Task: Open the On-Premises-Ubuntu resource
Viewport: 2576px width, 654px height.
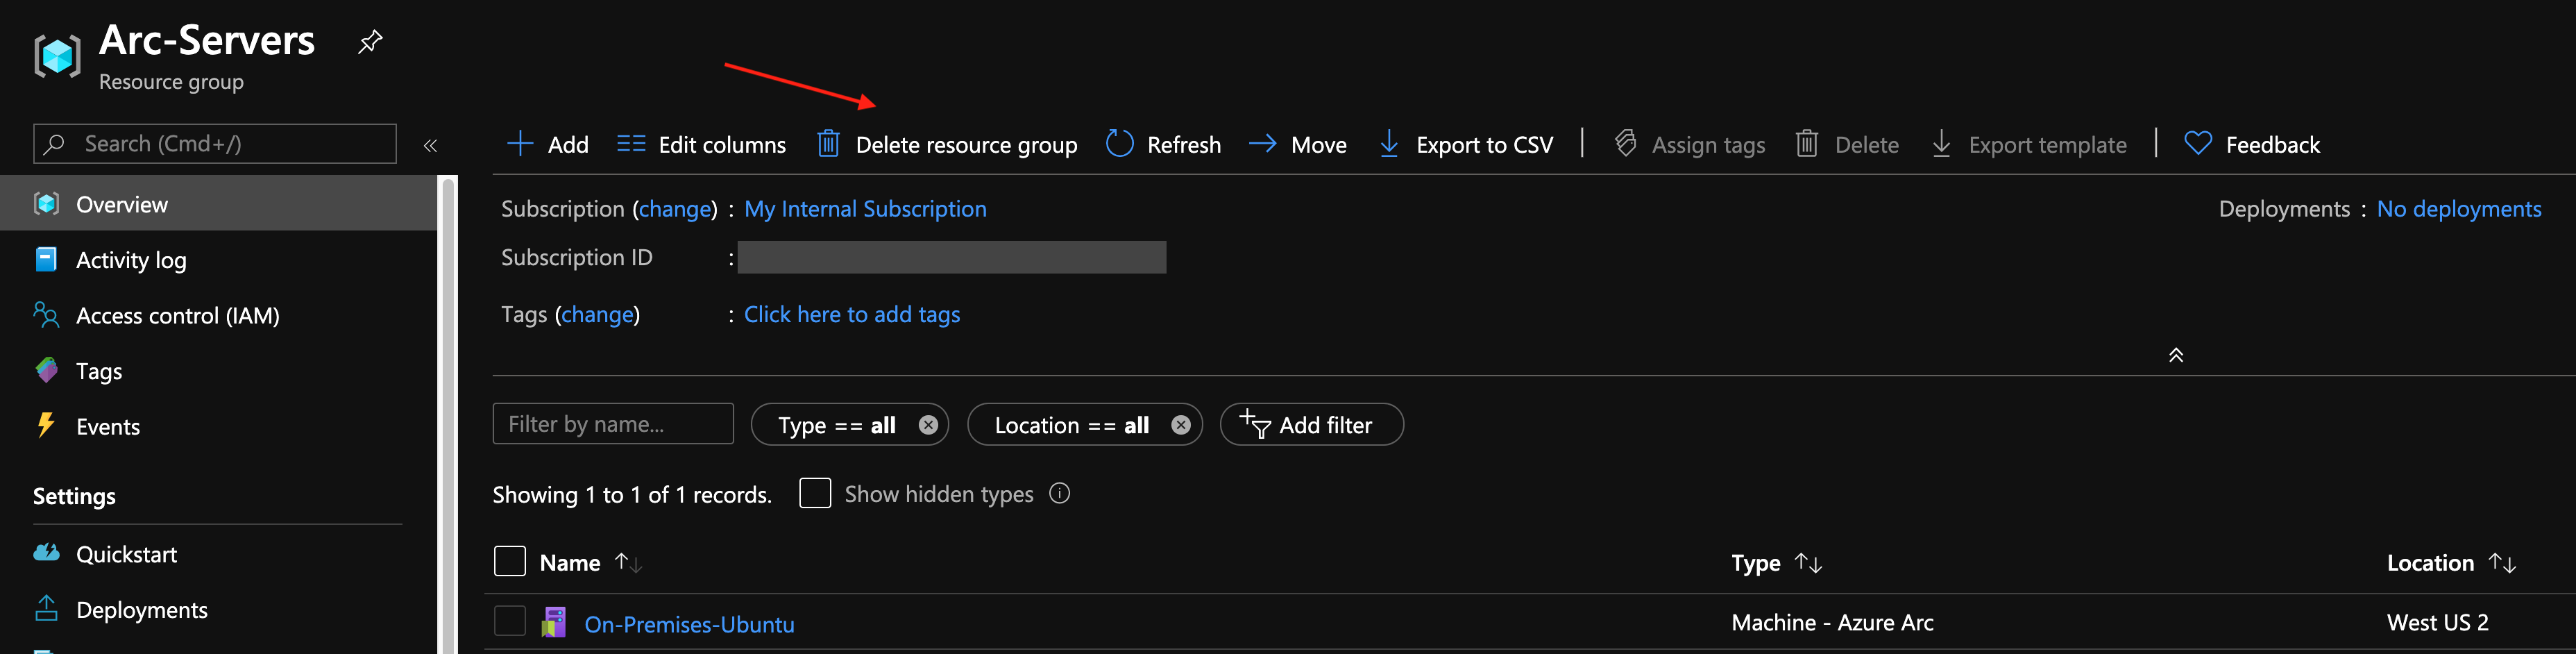Action: coord(689,624)
